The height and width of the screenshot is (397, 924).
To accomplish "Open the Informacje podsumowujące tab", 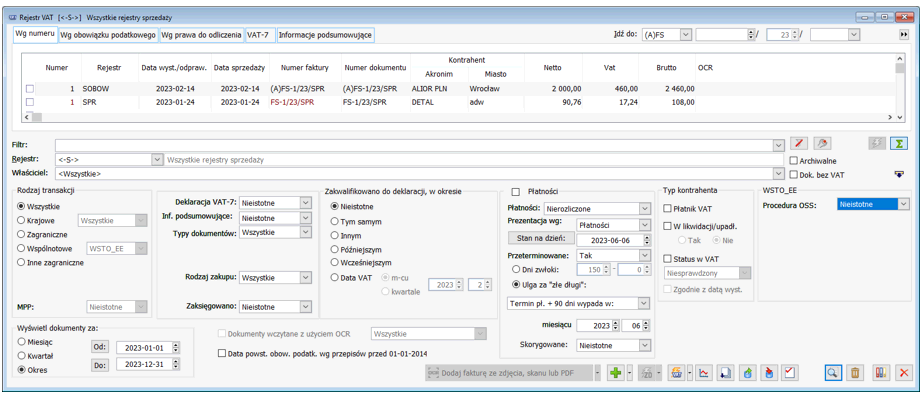I will (x=325, y=35).
